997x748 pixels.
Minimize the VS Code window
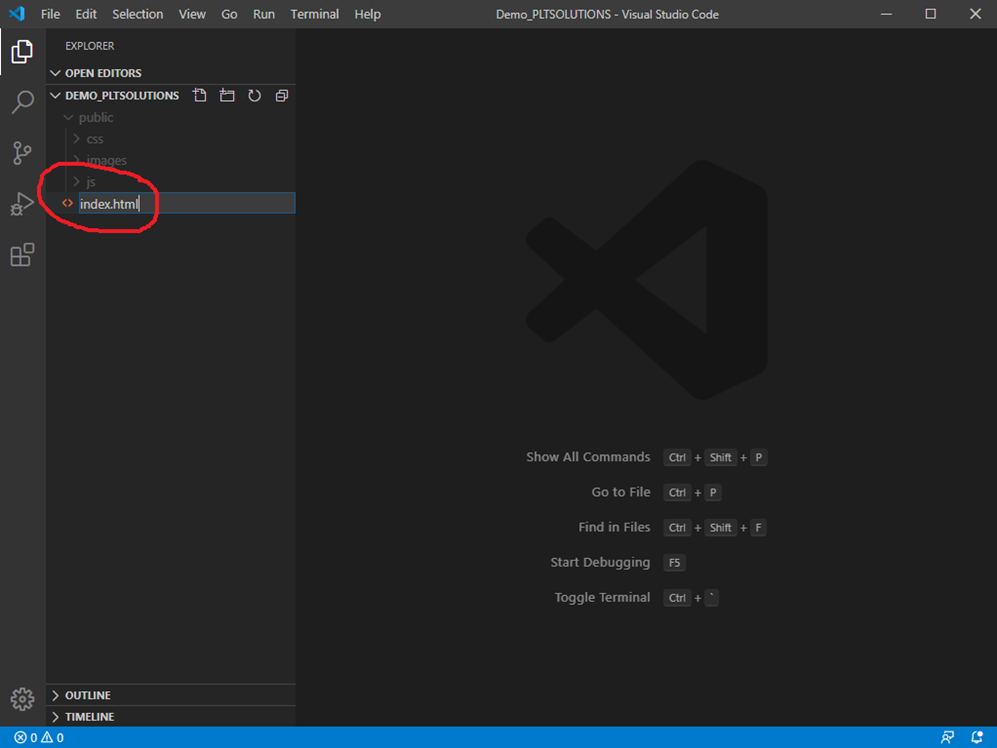[886, 14]
